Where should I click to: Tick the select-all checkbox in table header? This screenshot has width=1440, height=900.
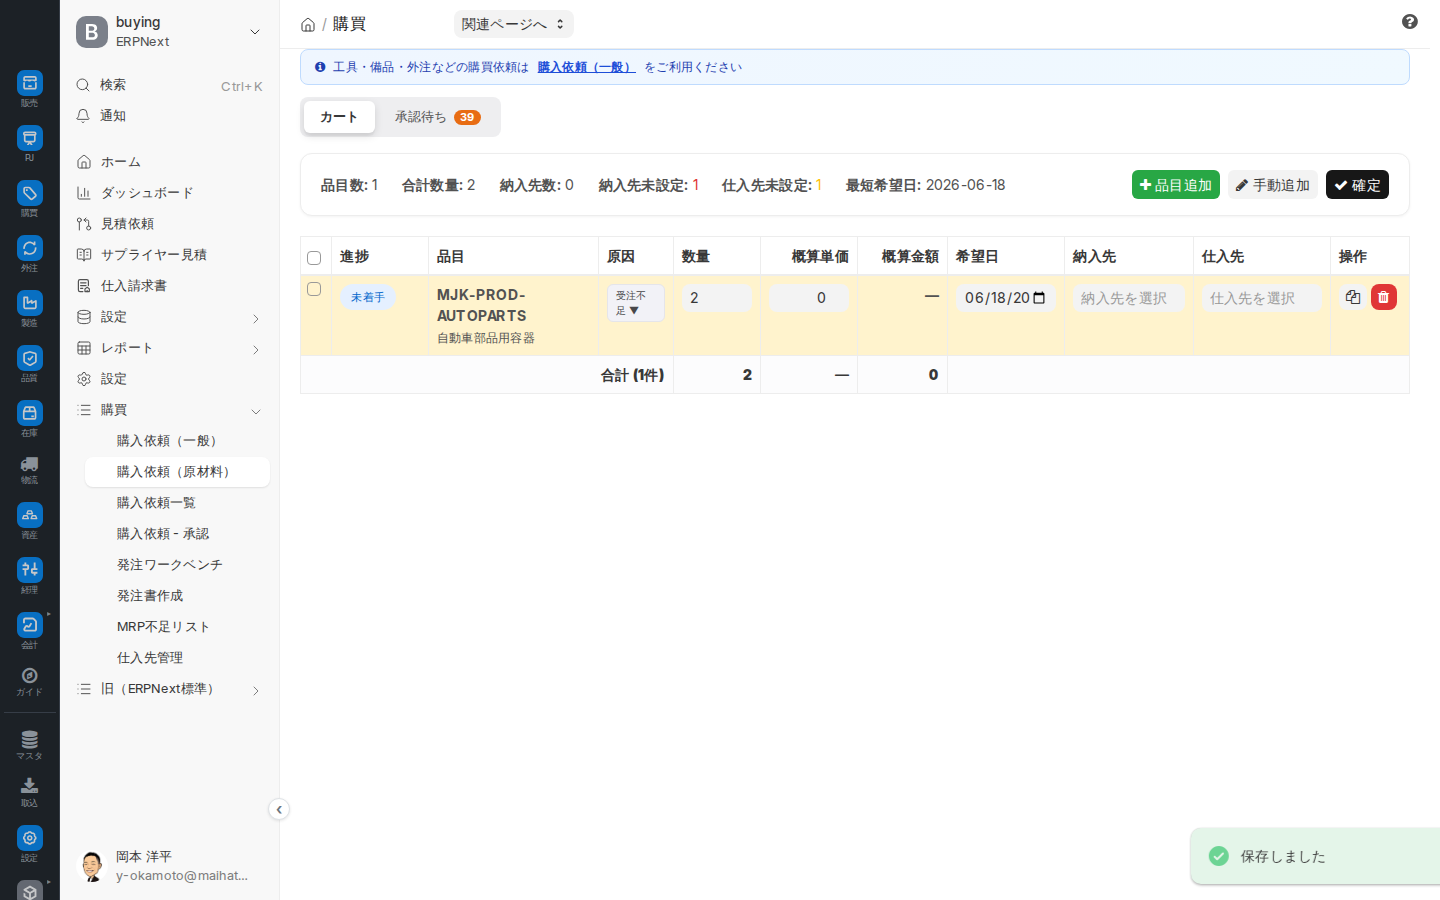pyautogui.click(x=314, y=258)
